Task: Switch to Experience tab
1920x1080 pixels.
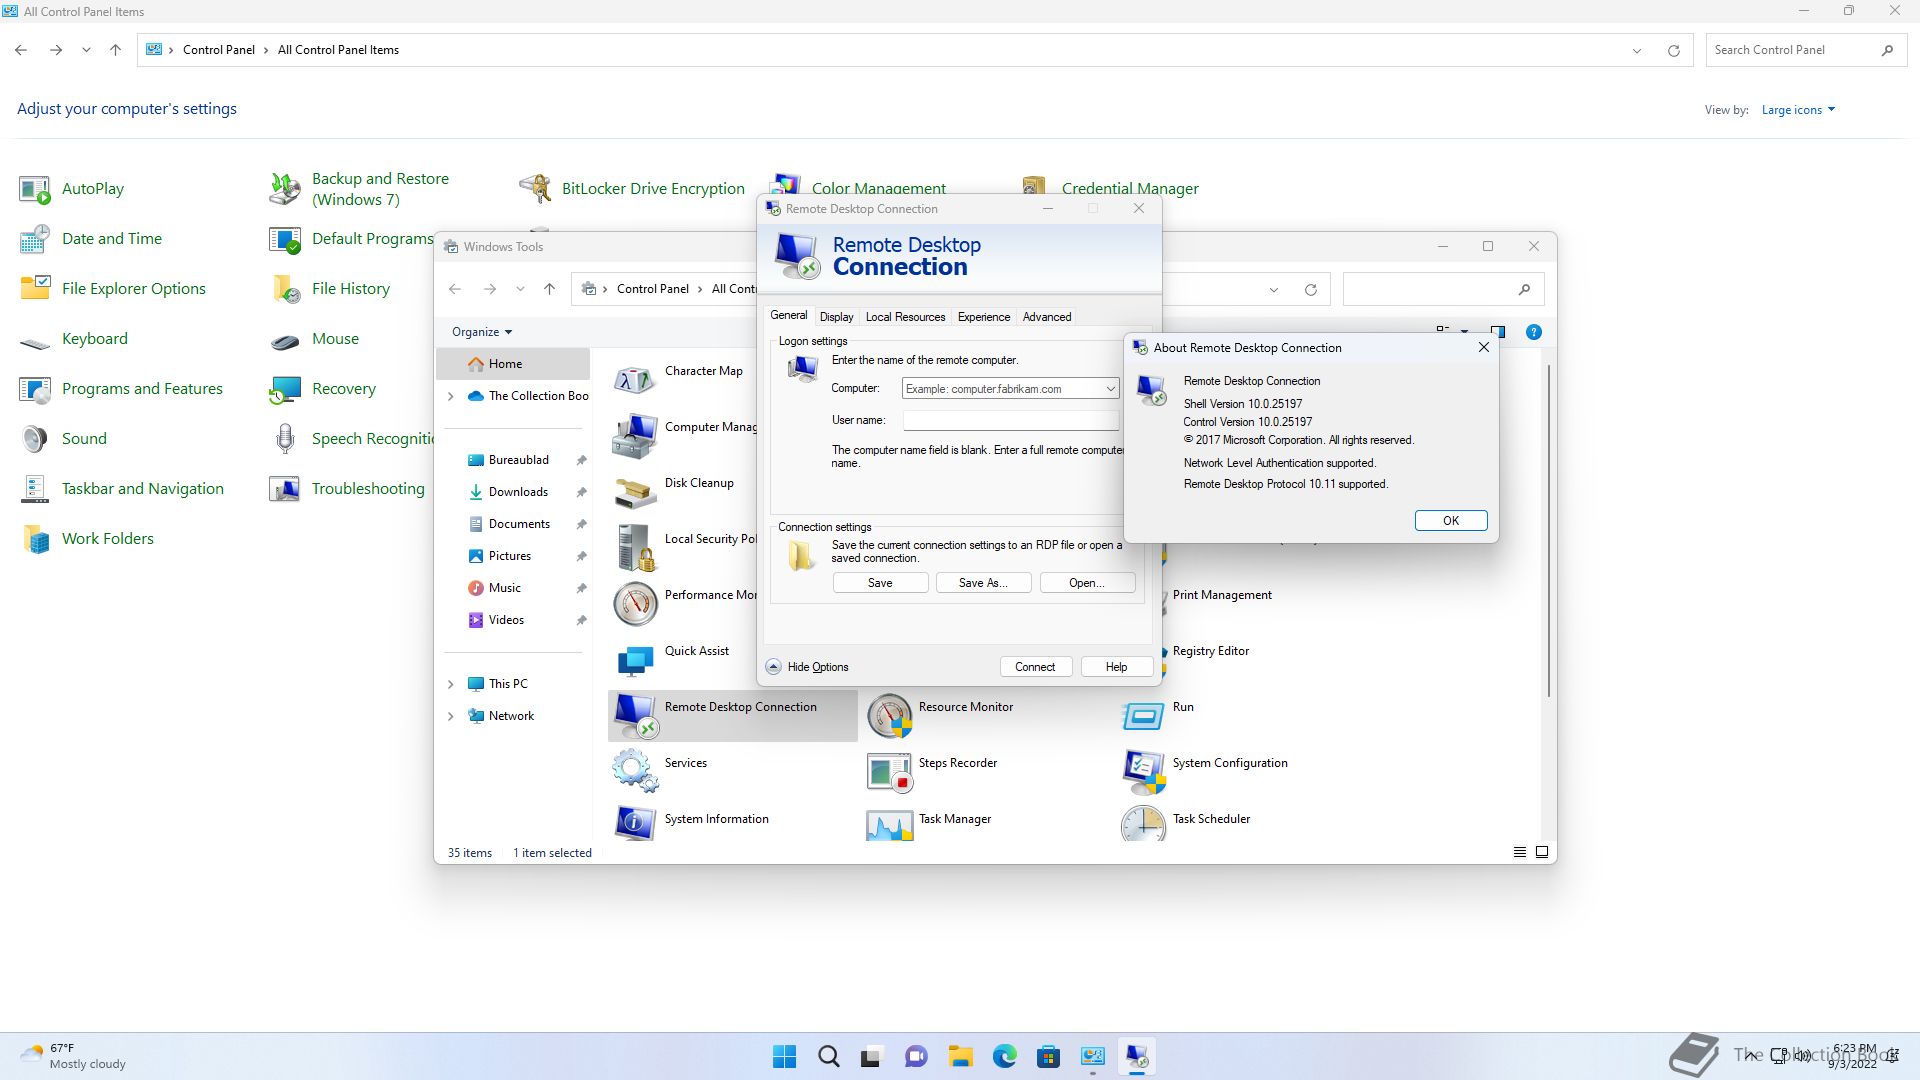Action: tap(983, 317)
